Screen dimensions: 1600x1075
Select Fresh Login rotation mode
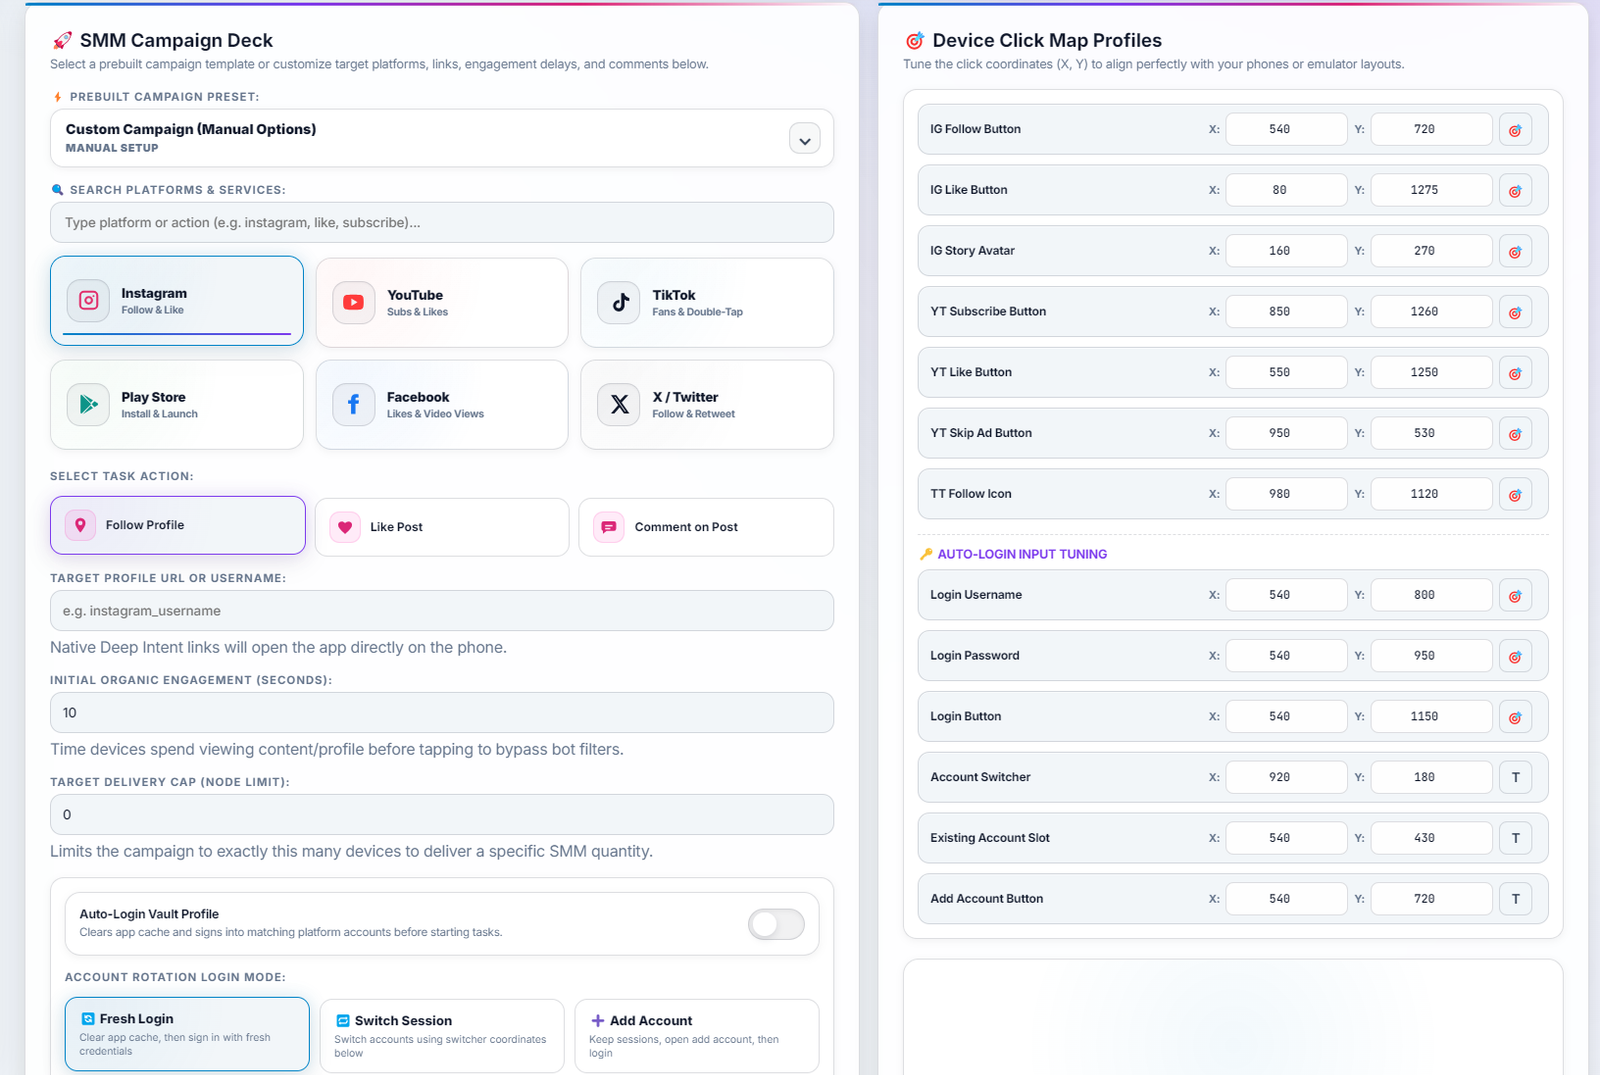point(187,1034)
